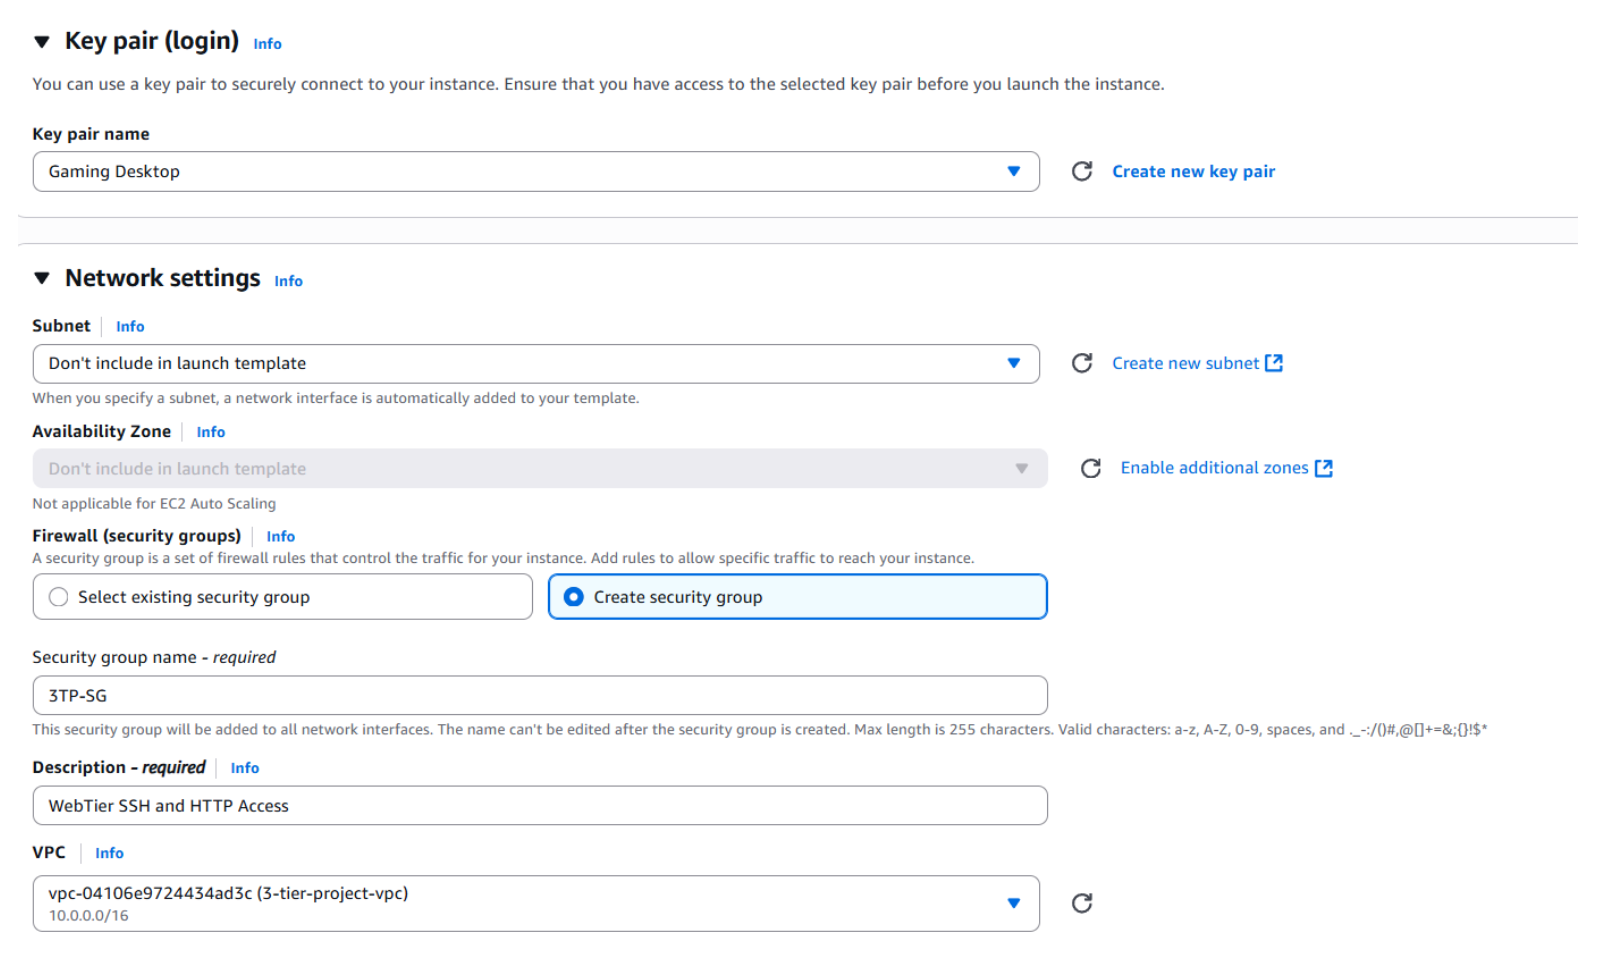Refresh the subnet list

tap(1081, 363)
